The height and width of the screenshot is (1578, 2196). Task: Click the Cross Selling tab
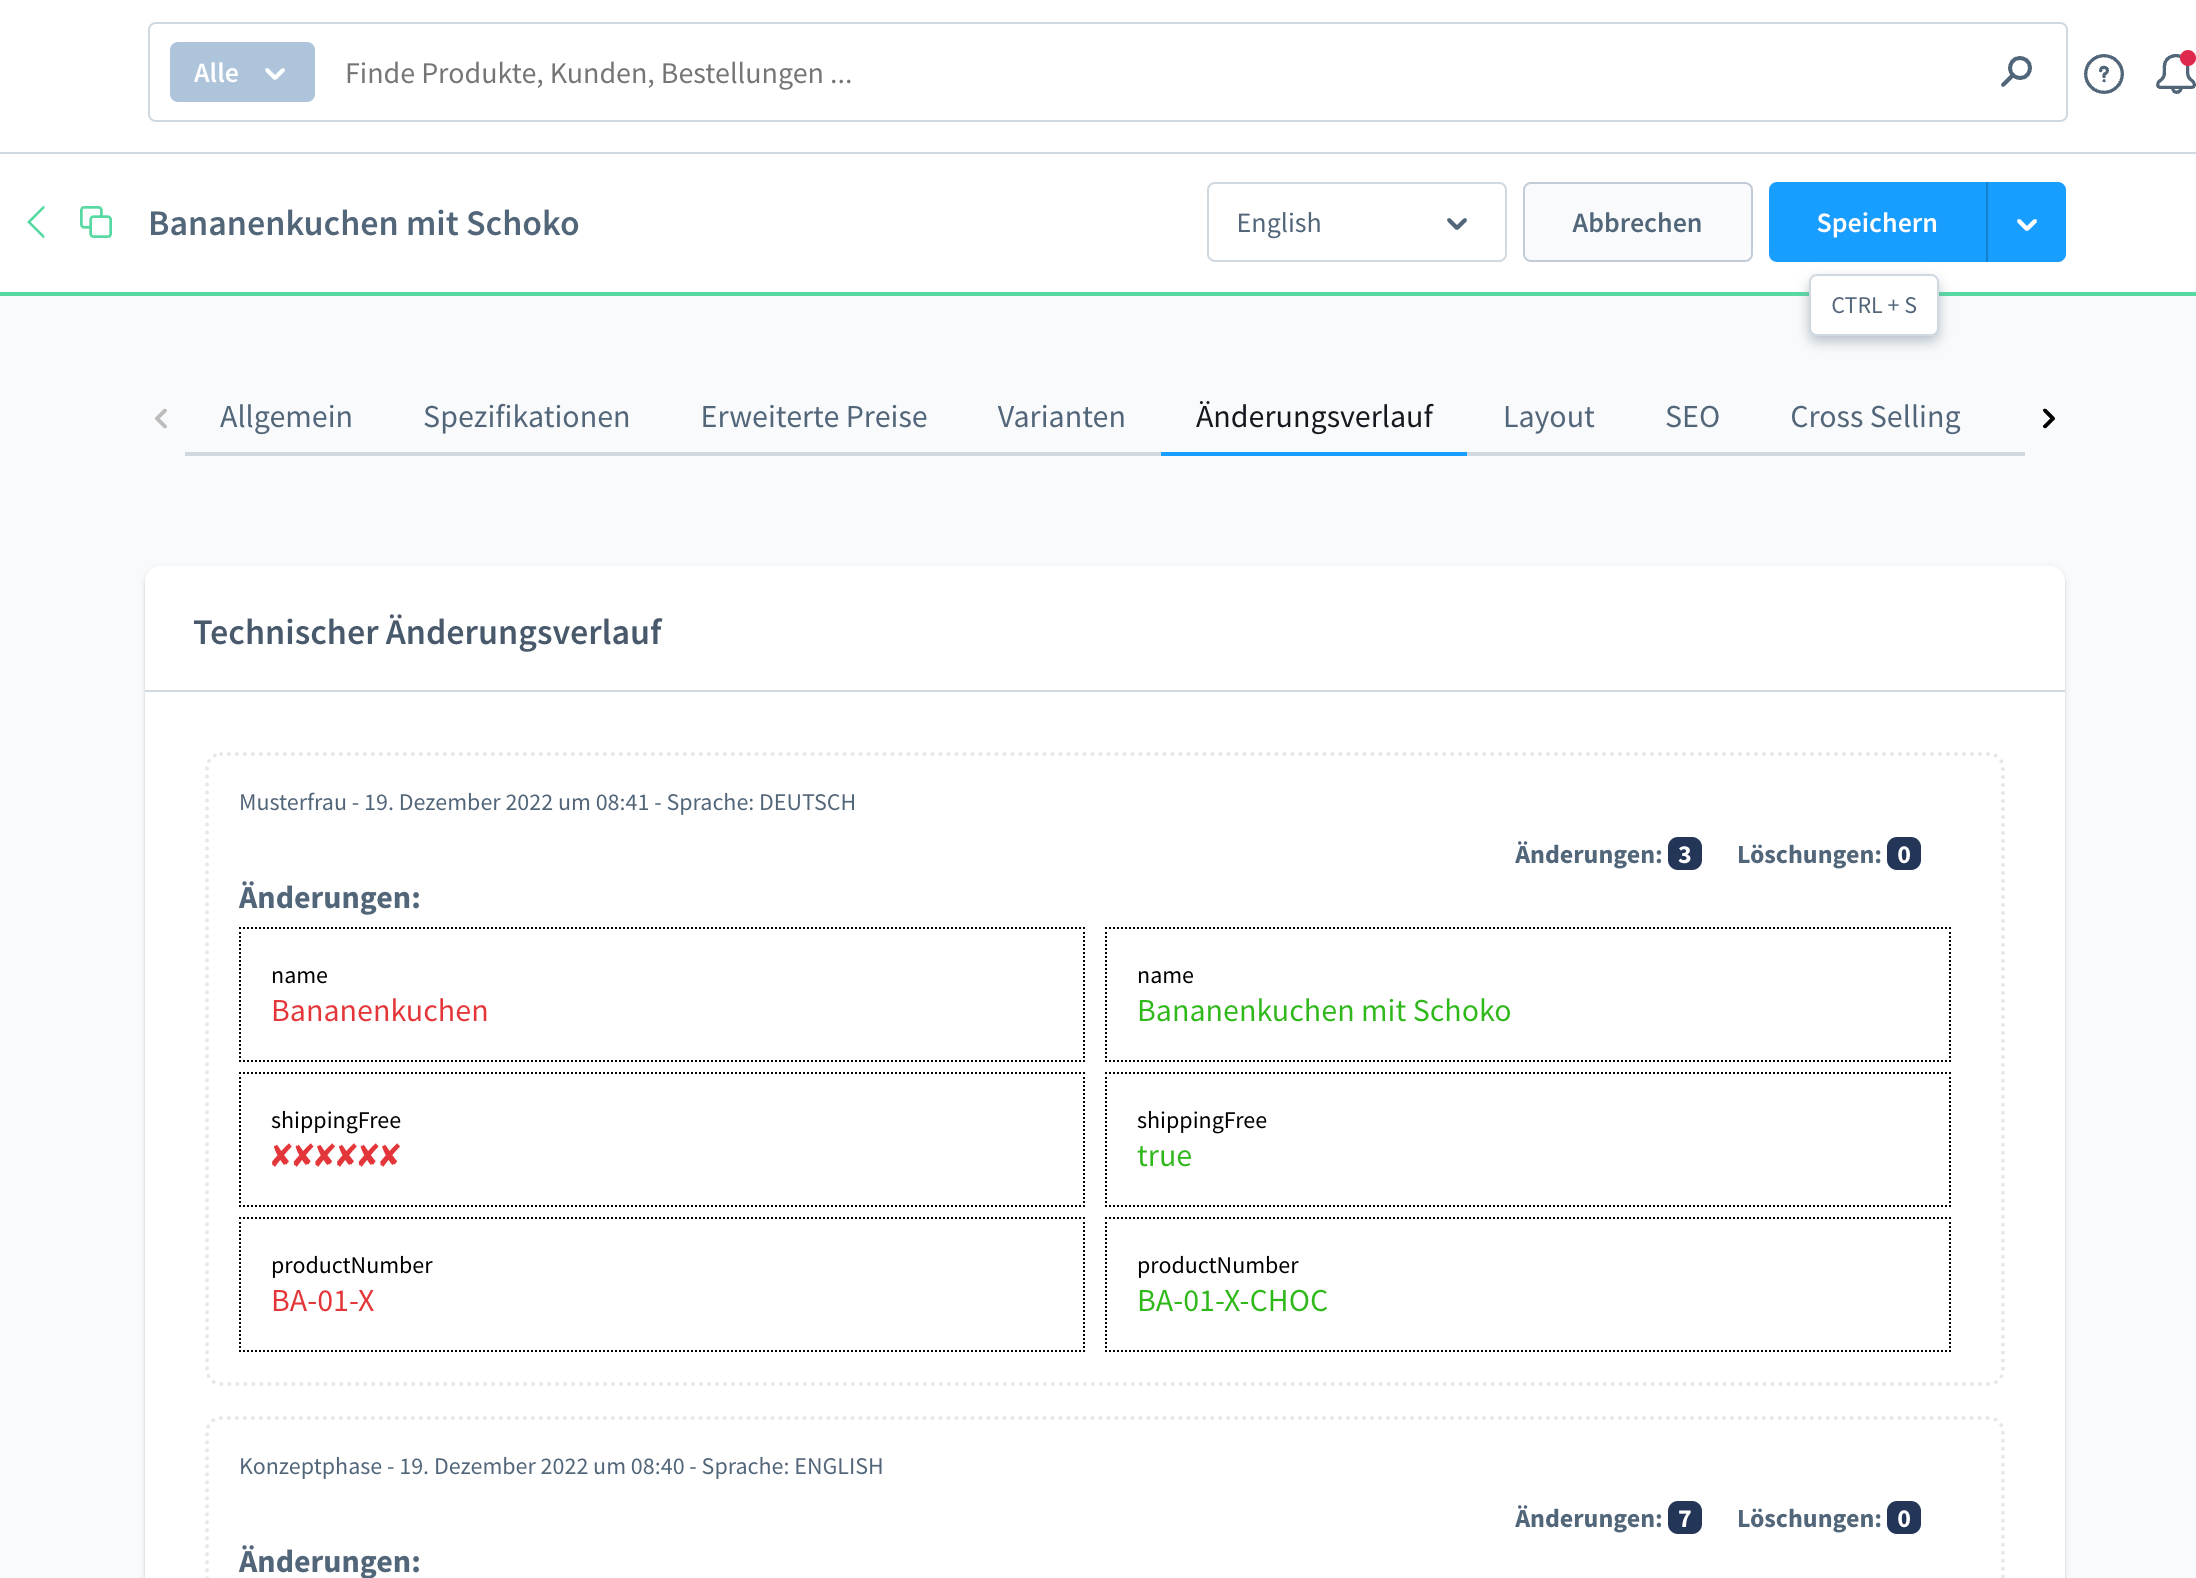click(x=1874, y=416)
